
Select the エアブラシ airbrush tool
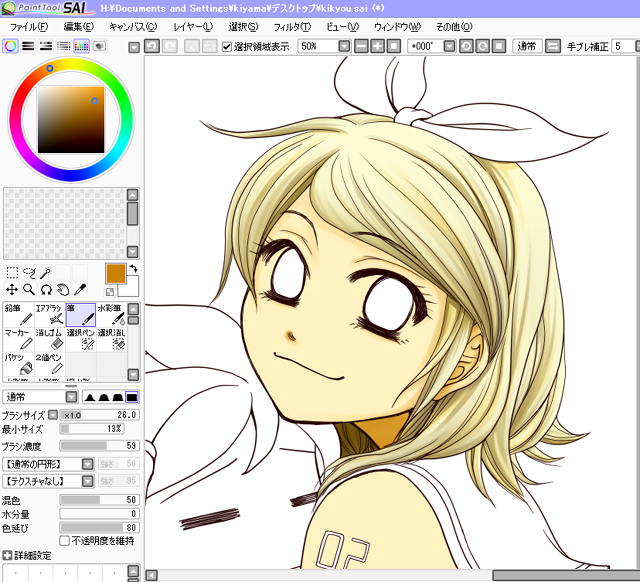click(x=50, y=314)
